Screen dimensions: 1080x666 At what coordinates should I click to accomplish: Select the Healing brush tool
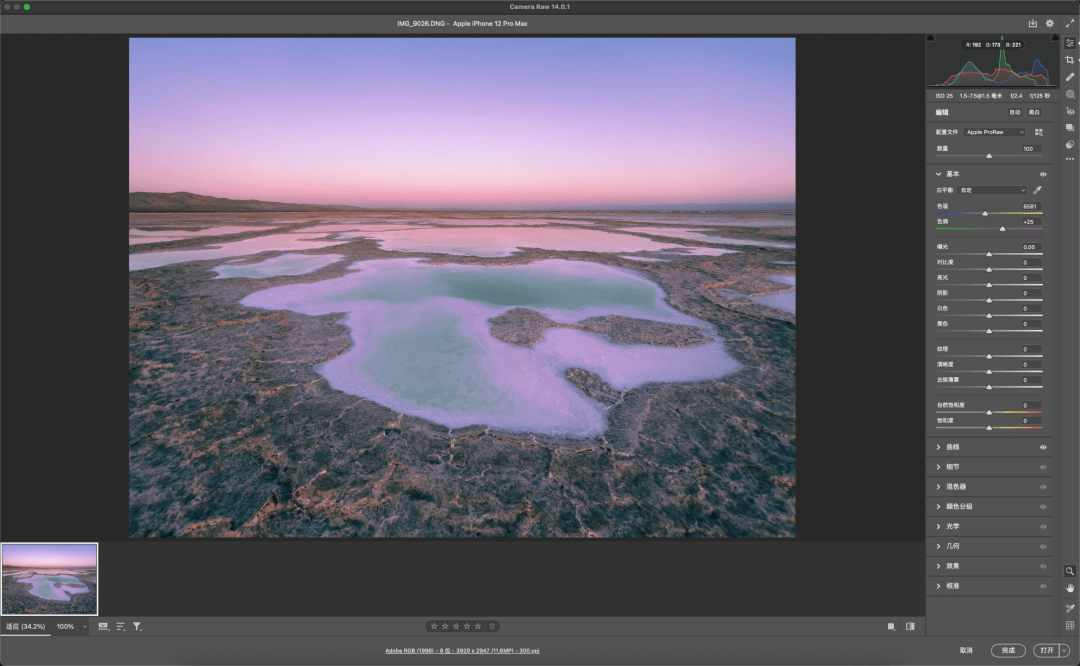pyautogui.click(x=1070, y=77)
